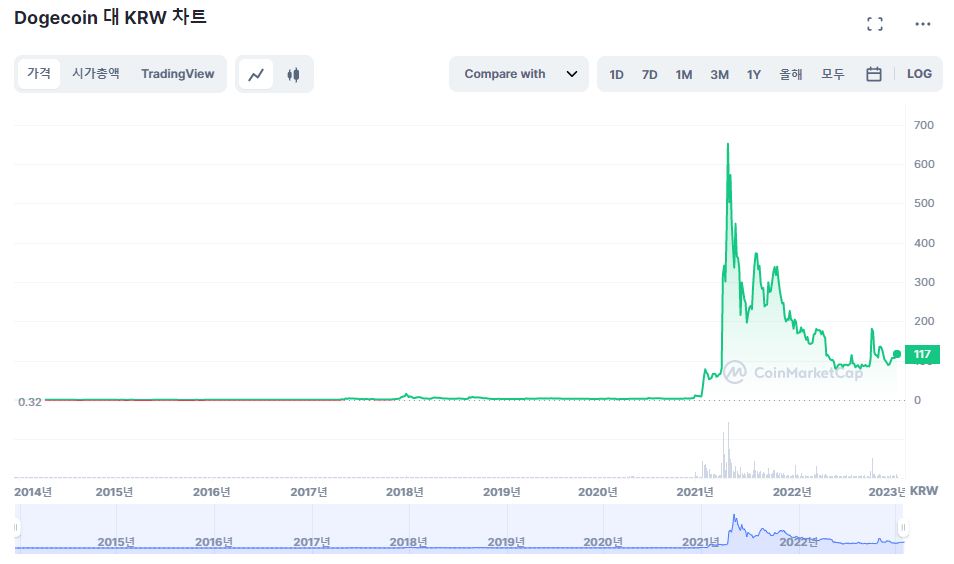The width and height of the screenshot is (954, 564).
Task: Click the 0.32 starting price label
Action: (x=30, y=402)
